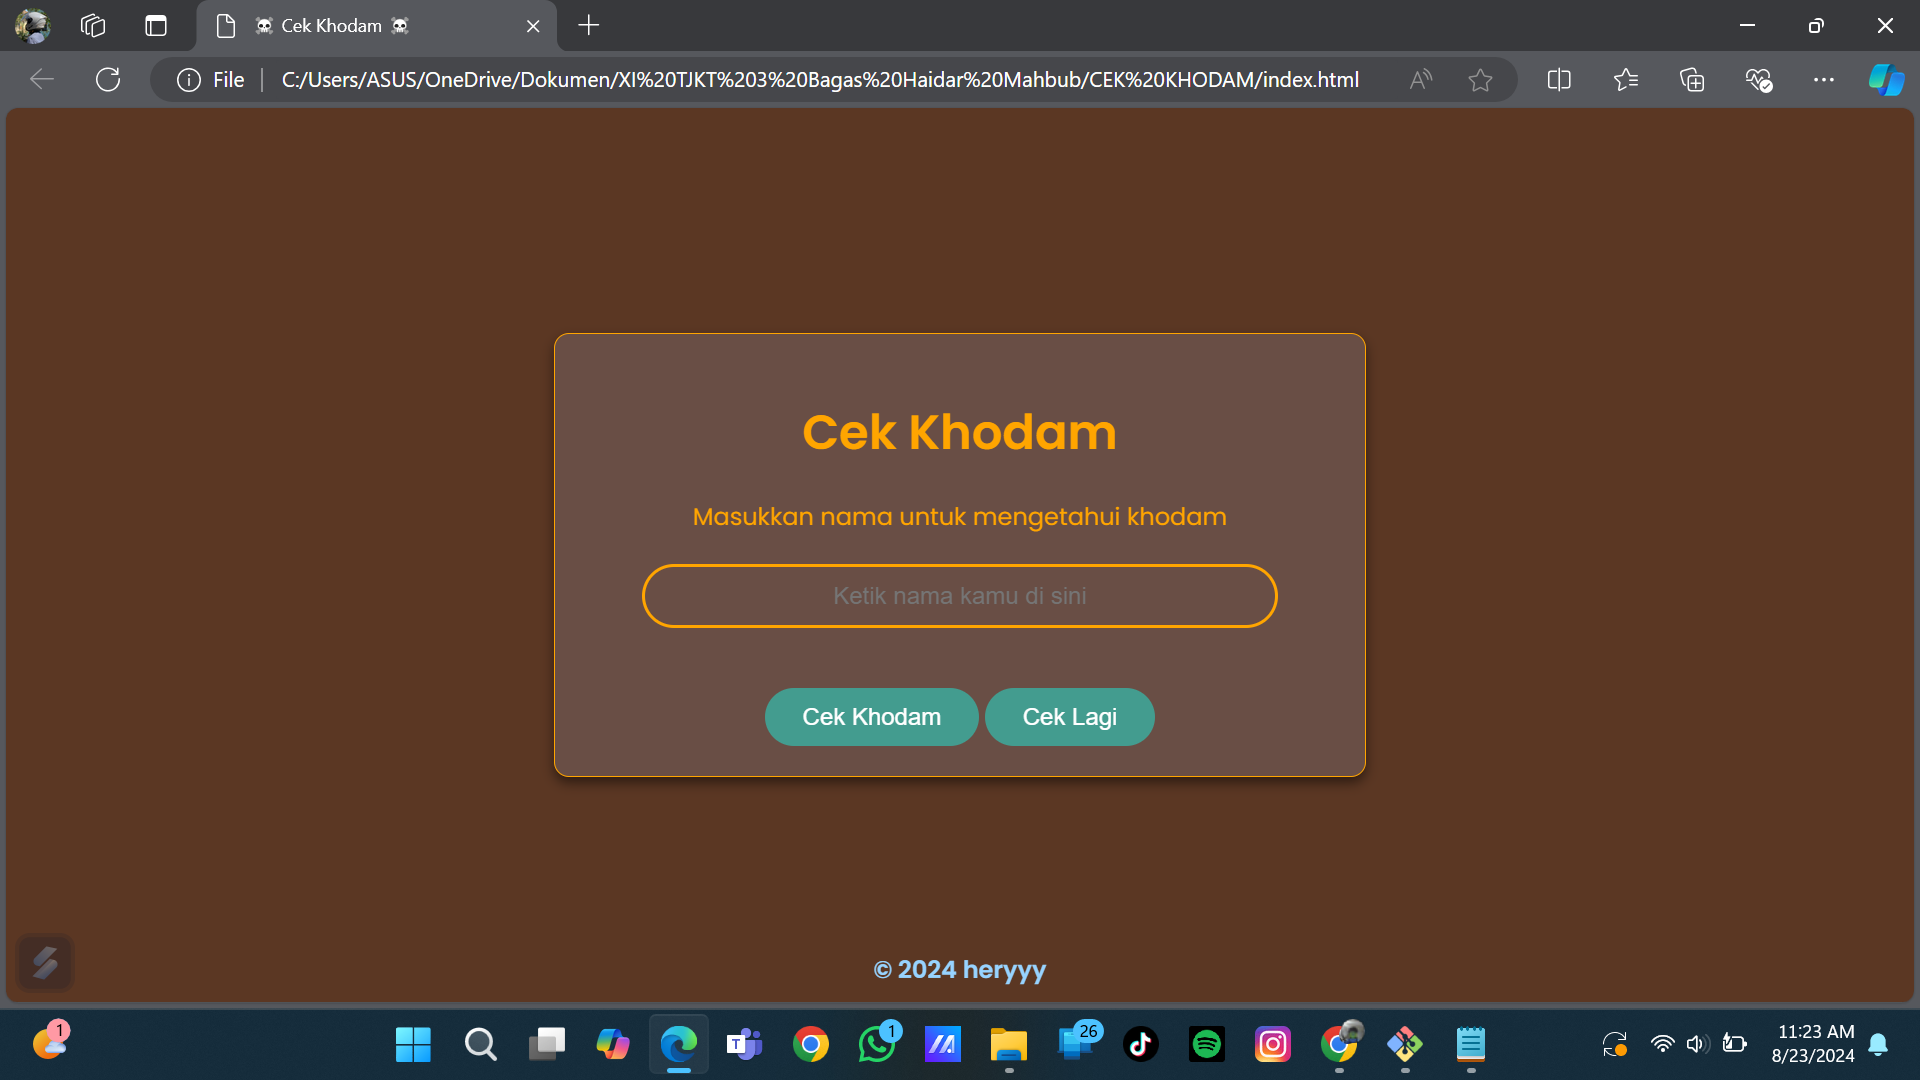This screenshot has width=1920, height=1080.
Task: View site information icon beside File
Action: pos(189,80)
